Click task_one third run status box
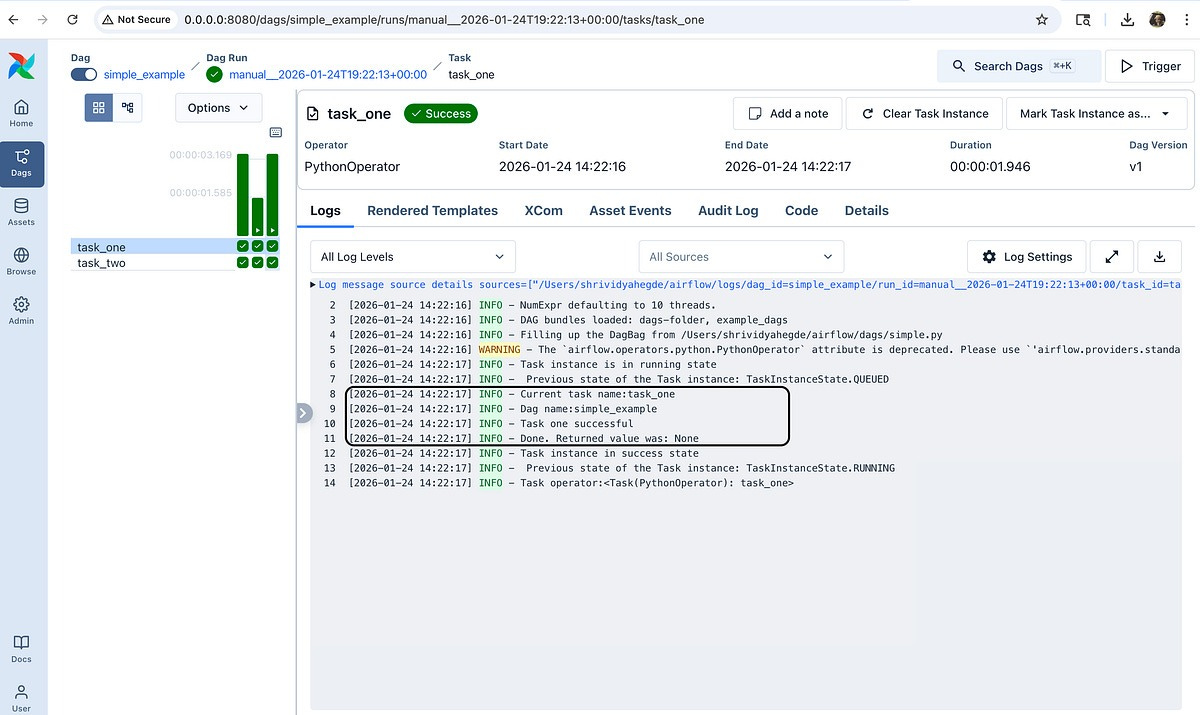Viewport: 1200px width, 715px height. pyautogui.click(x=272, y=246)
